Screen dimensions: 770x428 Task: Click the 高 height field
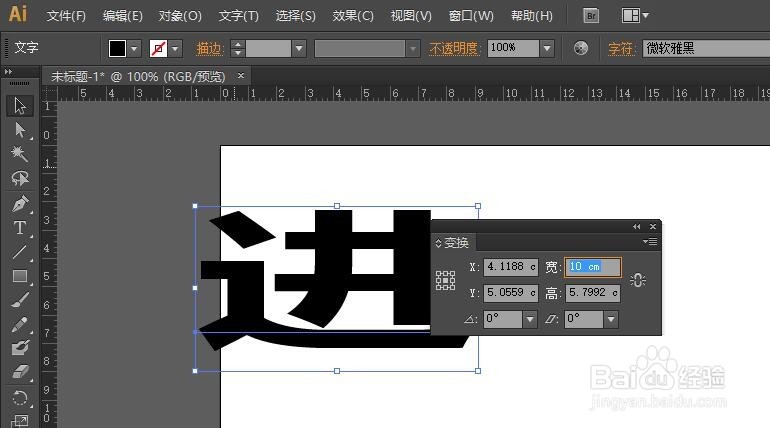[x=593, y=293]
